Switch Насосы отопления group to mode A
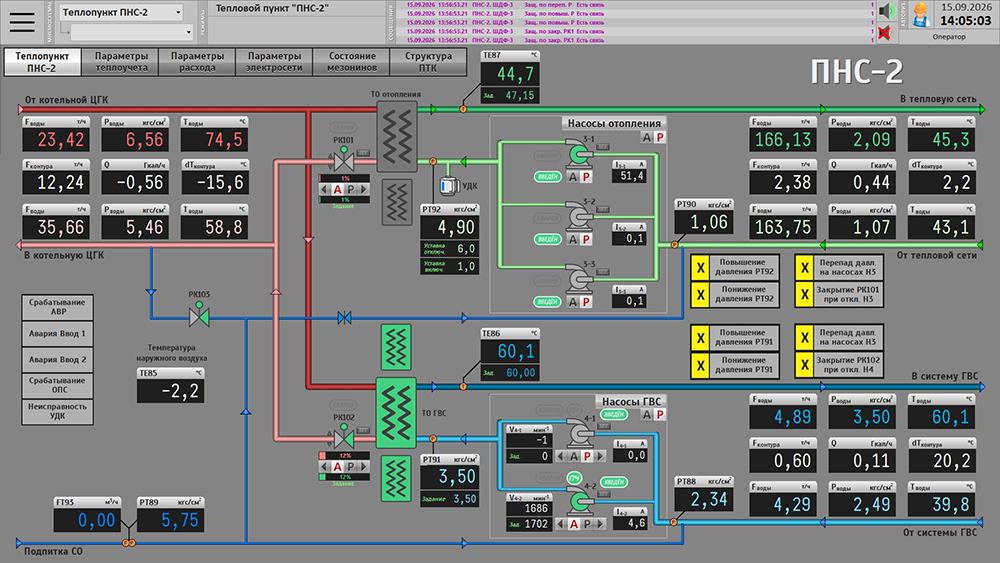Screen dimensions: 1000x563 [647, 137]
